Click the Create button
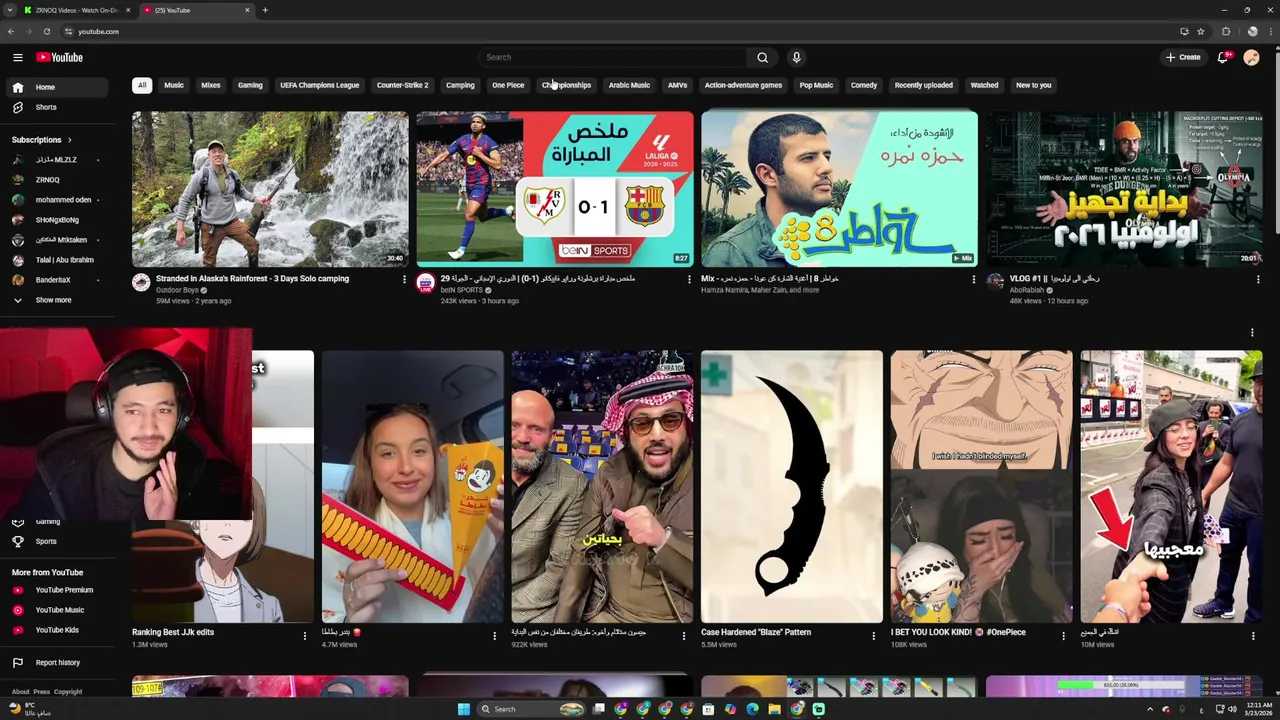The width and height of the screenshot is (1280, 720). click(1183, 57)
